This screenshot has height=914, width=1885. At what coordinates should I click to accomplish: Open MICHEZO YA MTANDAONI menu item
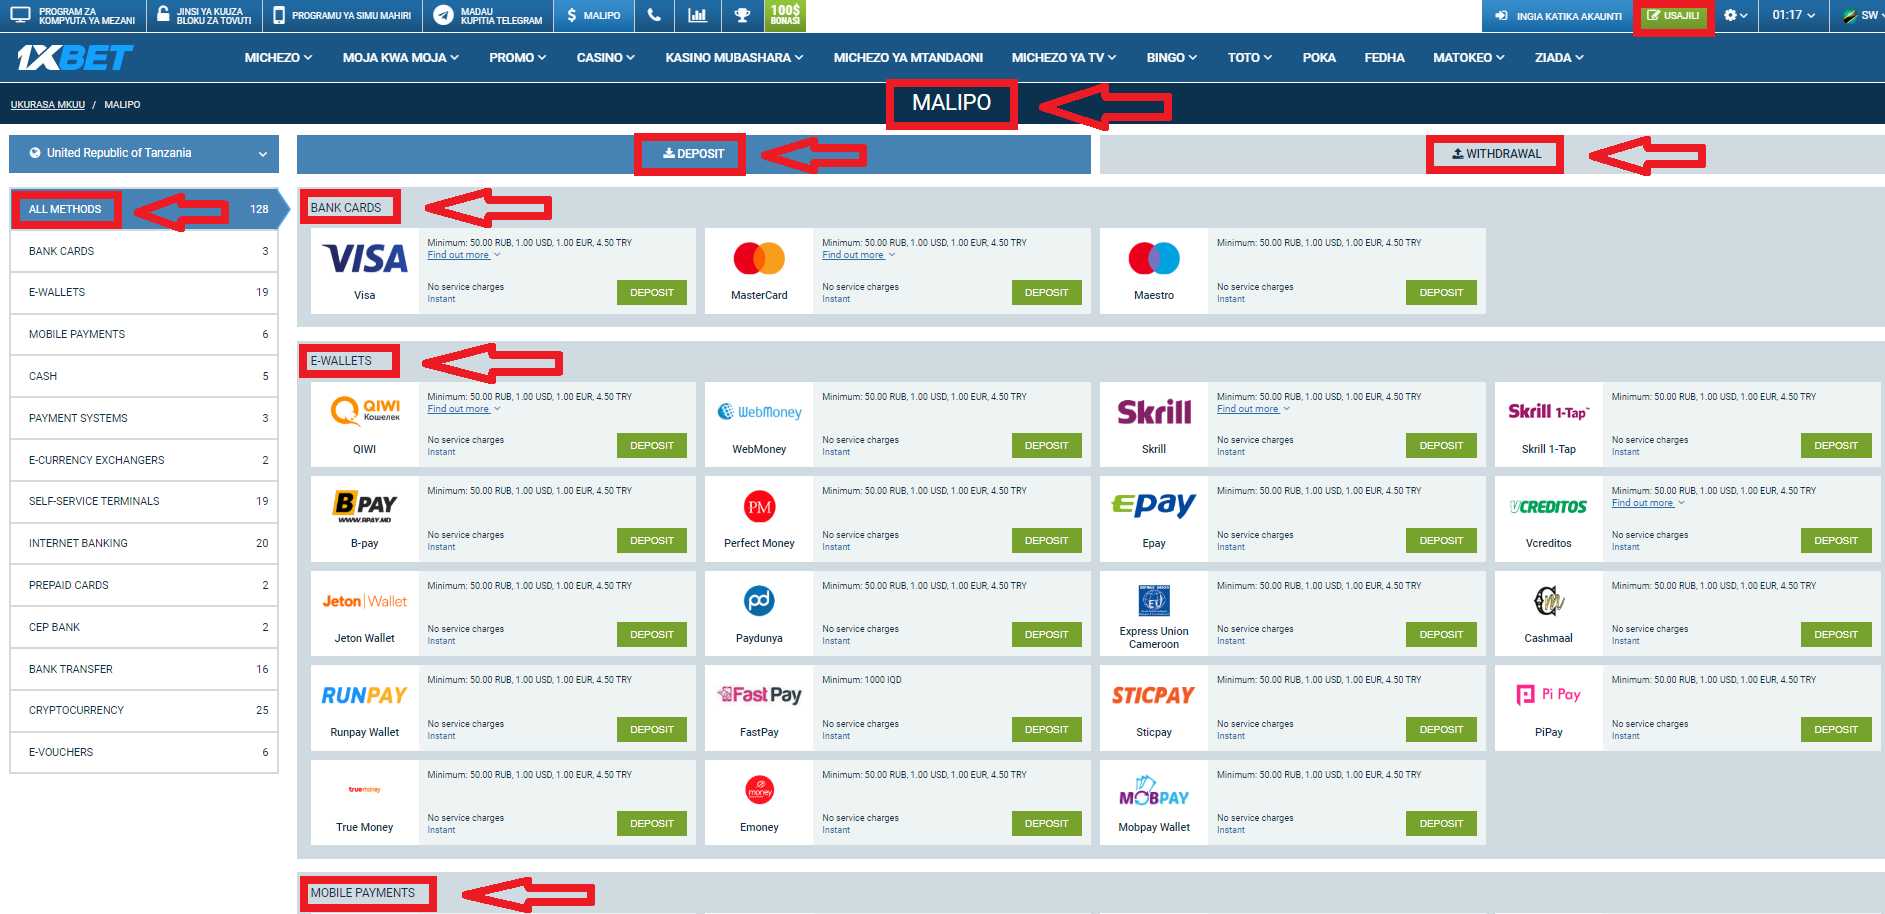pos(908,58)
